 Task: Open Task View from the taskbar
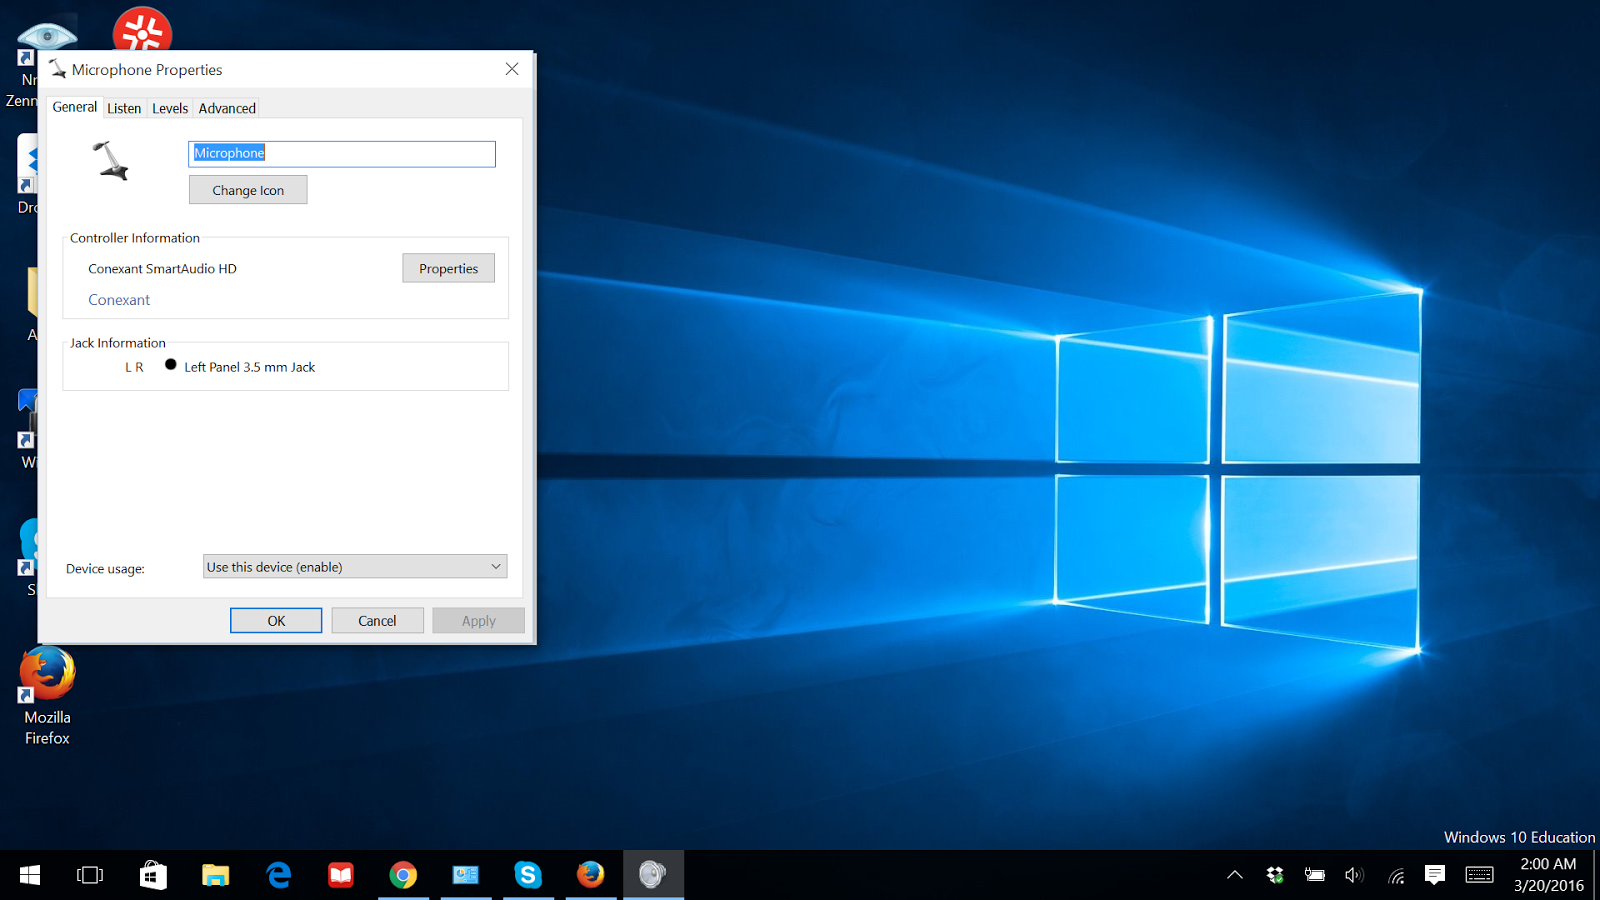(x=90, y=875)
